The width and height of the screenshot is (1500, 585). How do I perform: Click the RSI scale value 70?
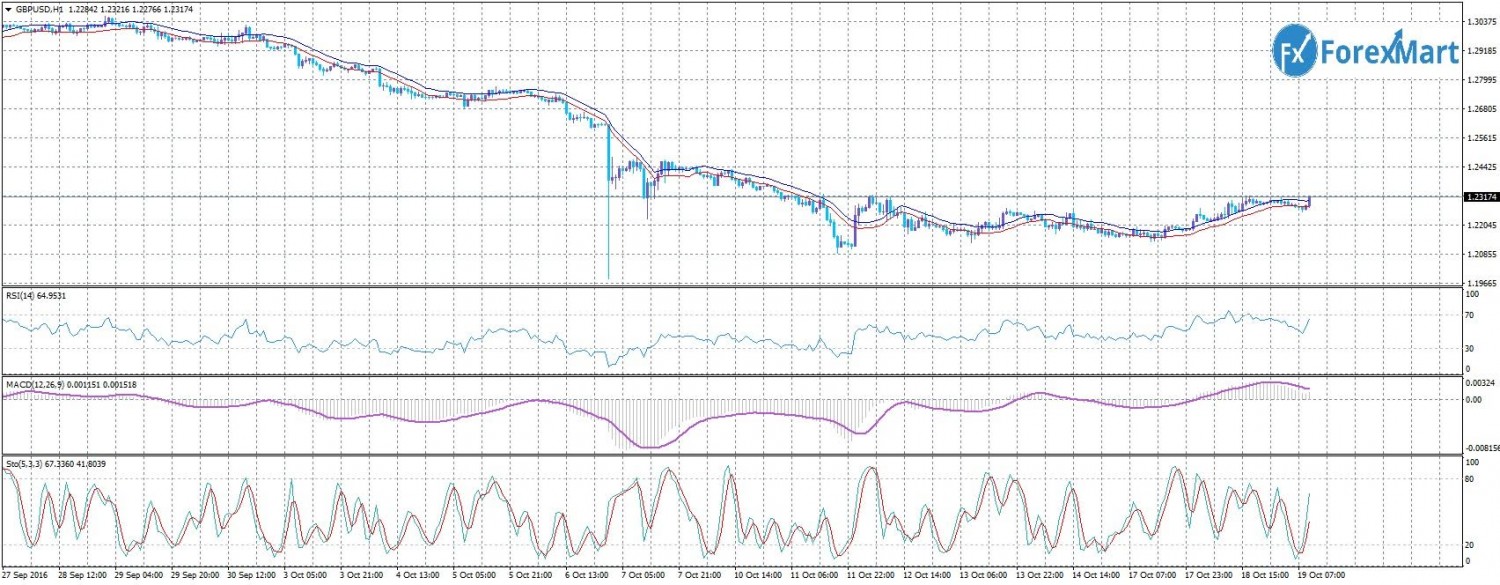[1470, 315]
